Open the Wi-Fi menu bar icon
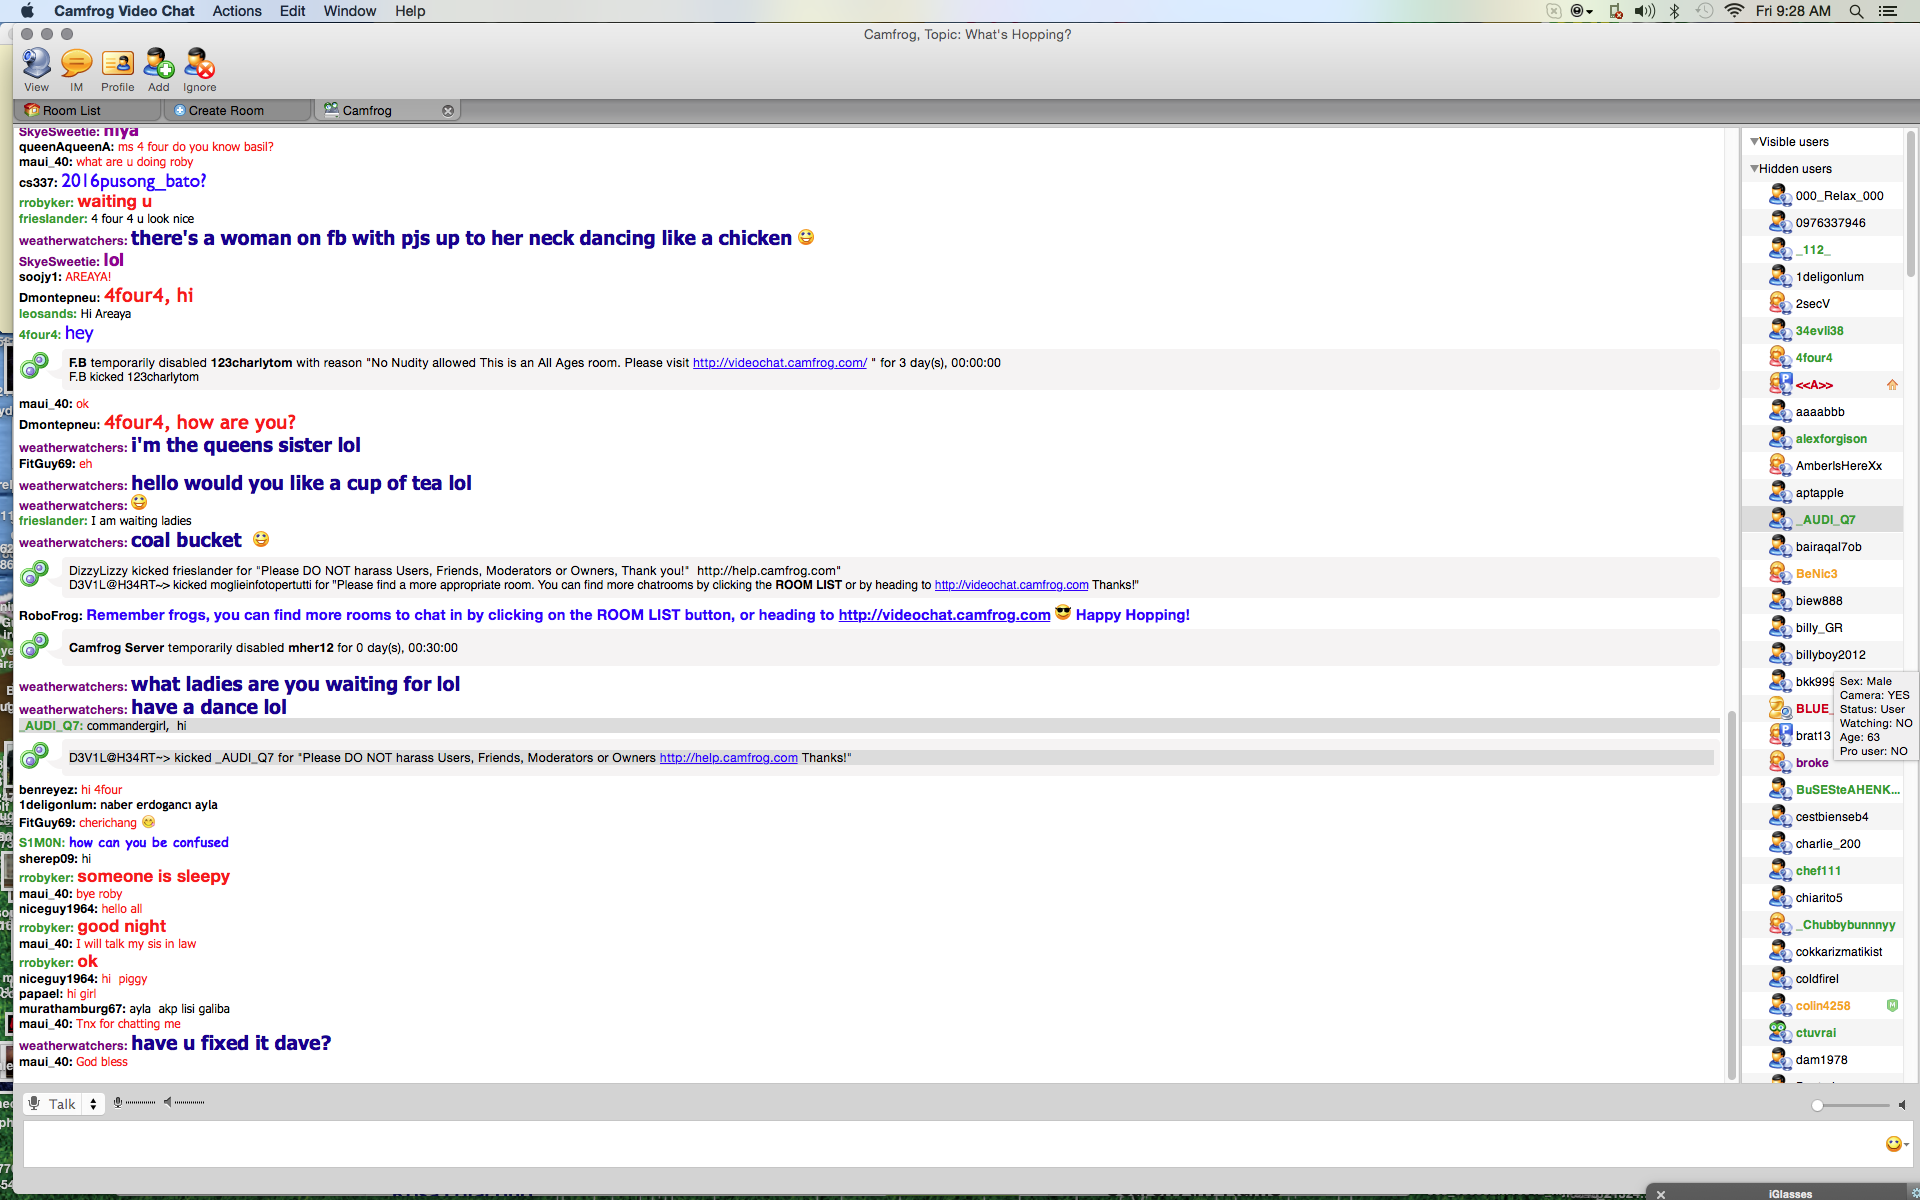 coord(1735,11)
